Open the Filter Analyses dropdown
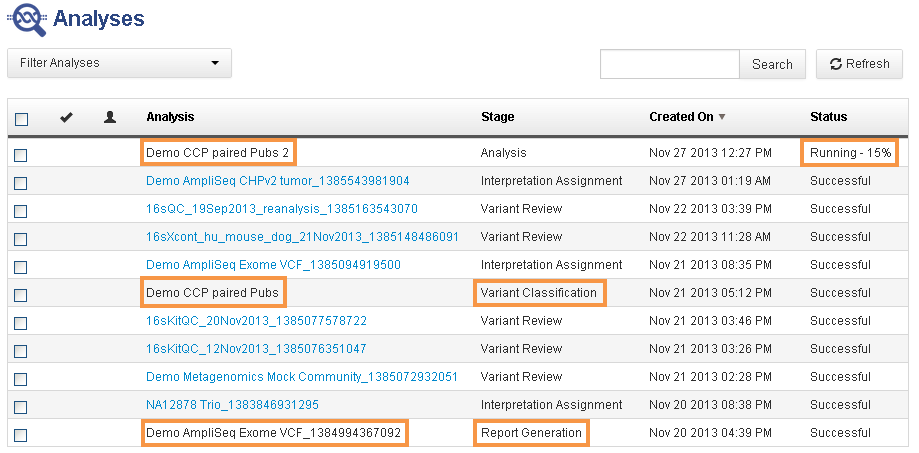Viewport: 919px width, 453px height. (x=119, y=63)
